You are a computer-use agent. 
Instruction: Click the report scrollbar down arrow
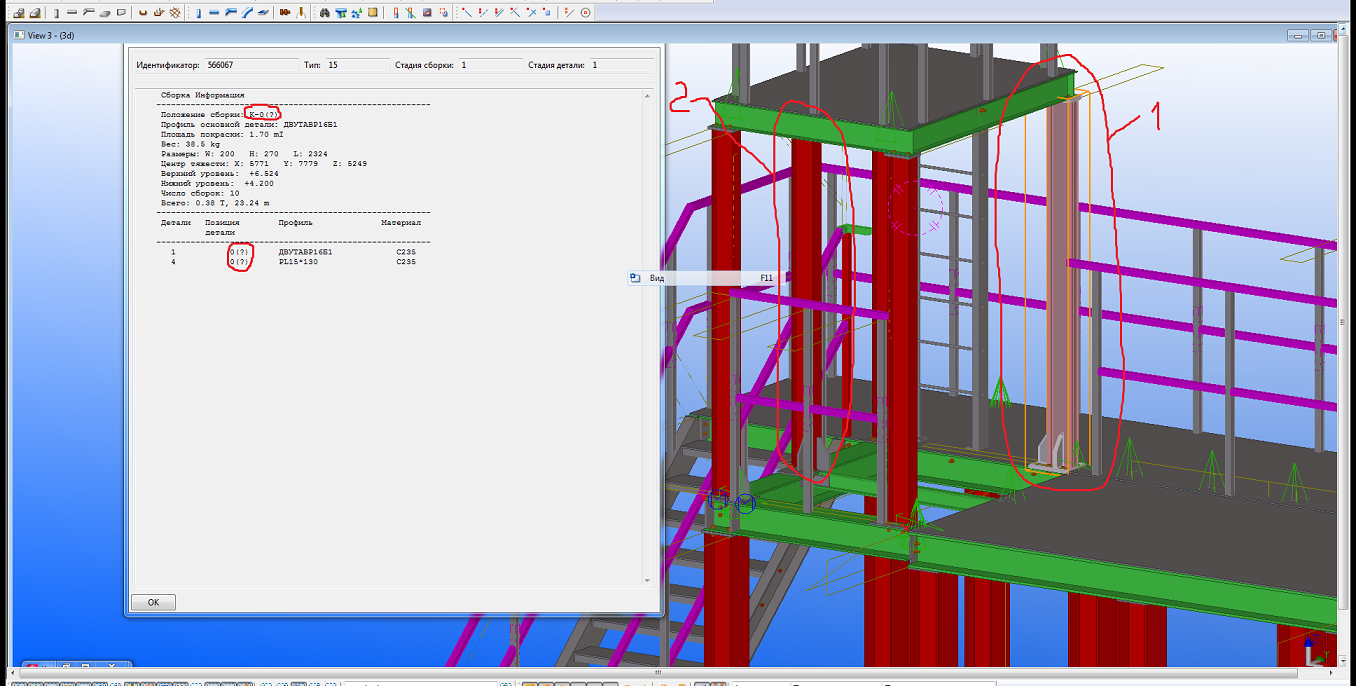(x=646, y=580)
